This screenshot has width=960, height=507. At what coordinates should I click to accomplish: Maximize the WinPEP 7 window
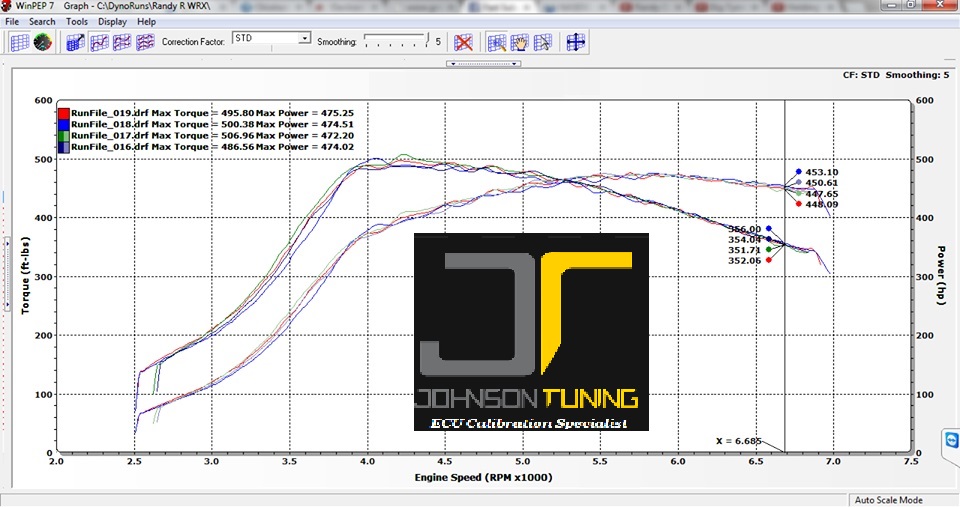pos(911,4)
